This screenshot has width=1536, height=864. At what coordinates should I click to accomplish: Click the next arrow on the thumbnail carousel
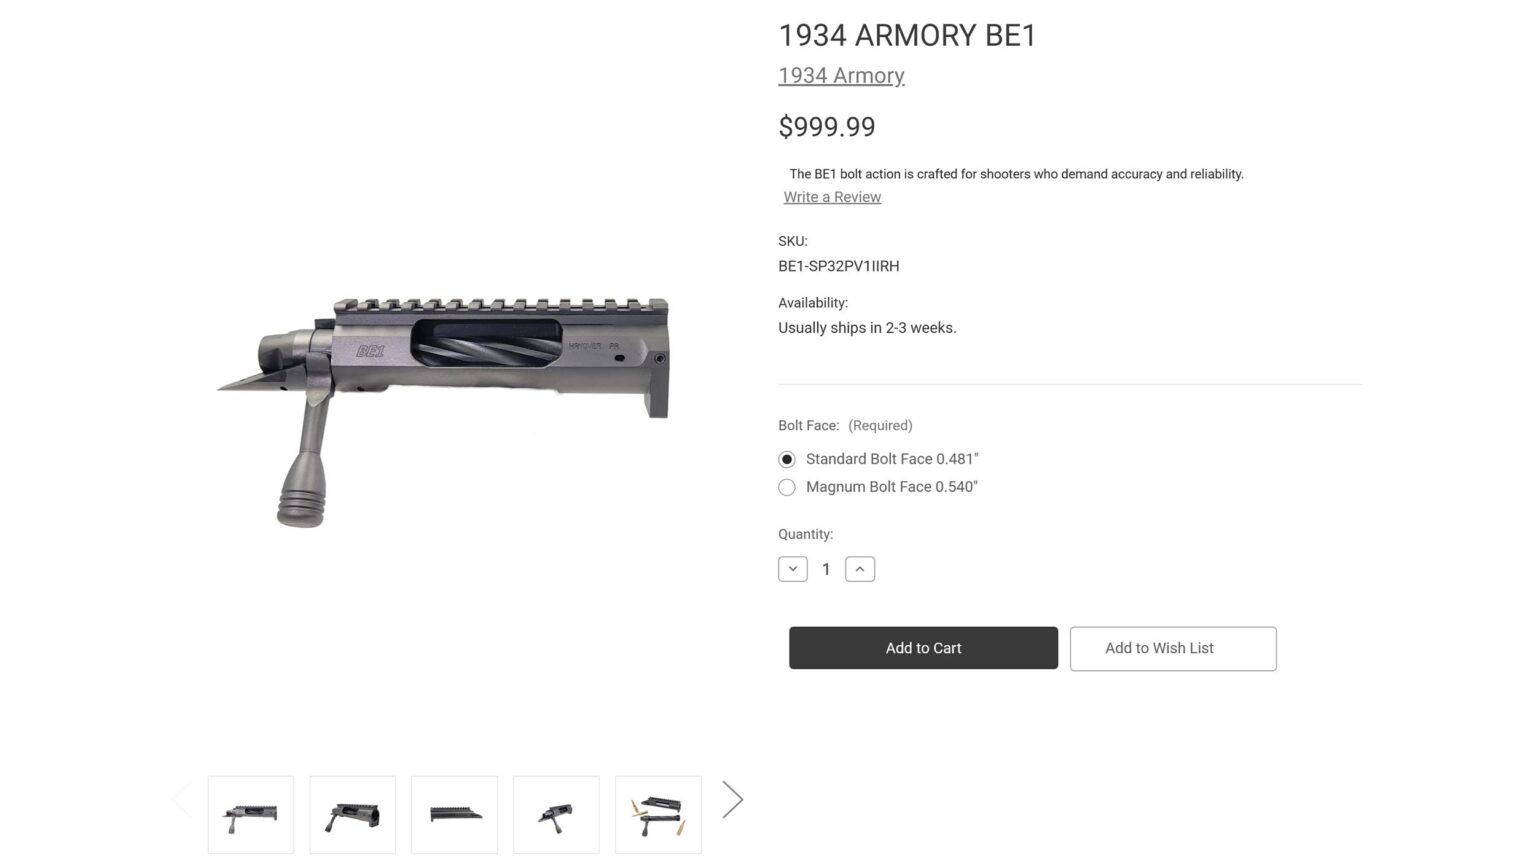click(733, 798)
